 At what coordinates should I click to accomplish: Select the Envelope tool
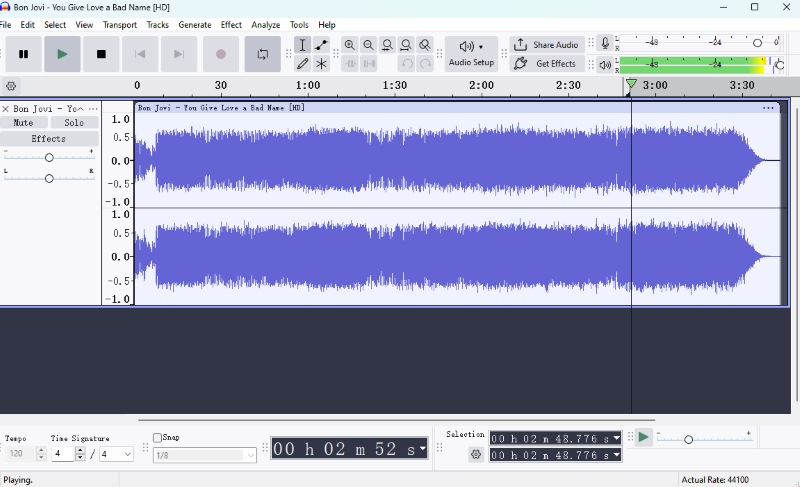pos(321,45)
